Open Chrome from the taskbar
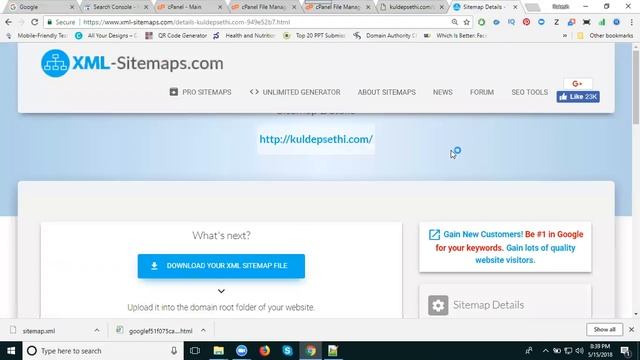Viewport: 640px width, 360px height. (311, 351)
